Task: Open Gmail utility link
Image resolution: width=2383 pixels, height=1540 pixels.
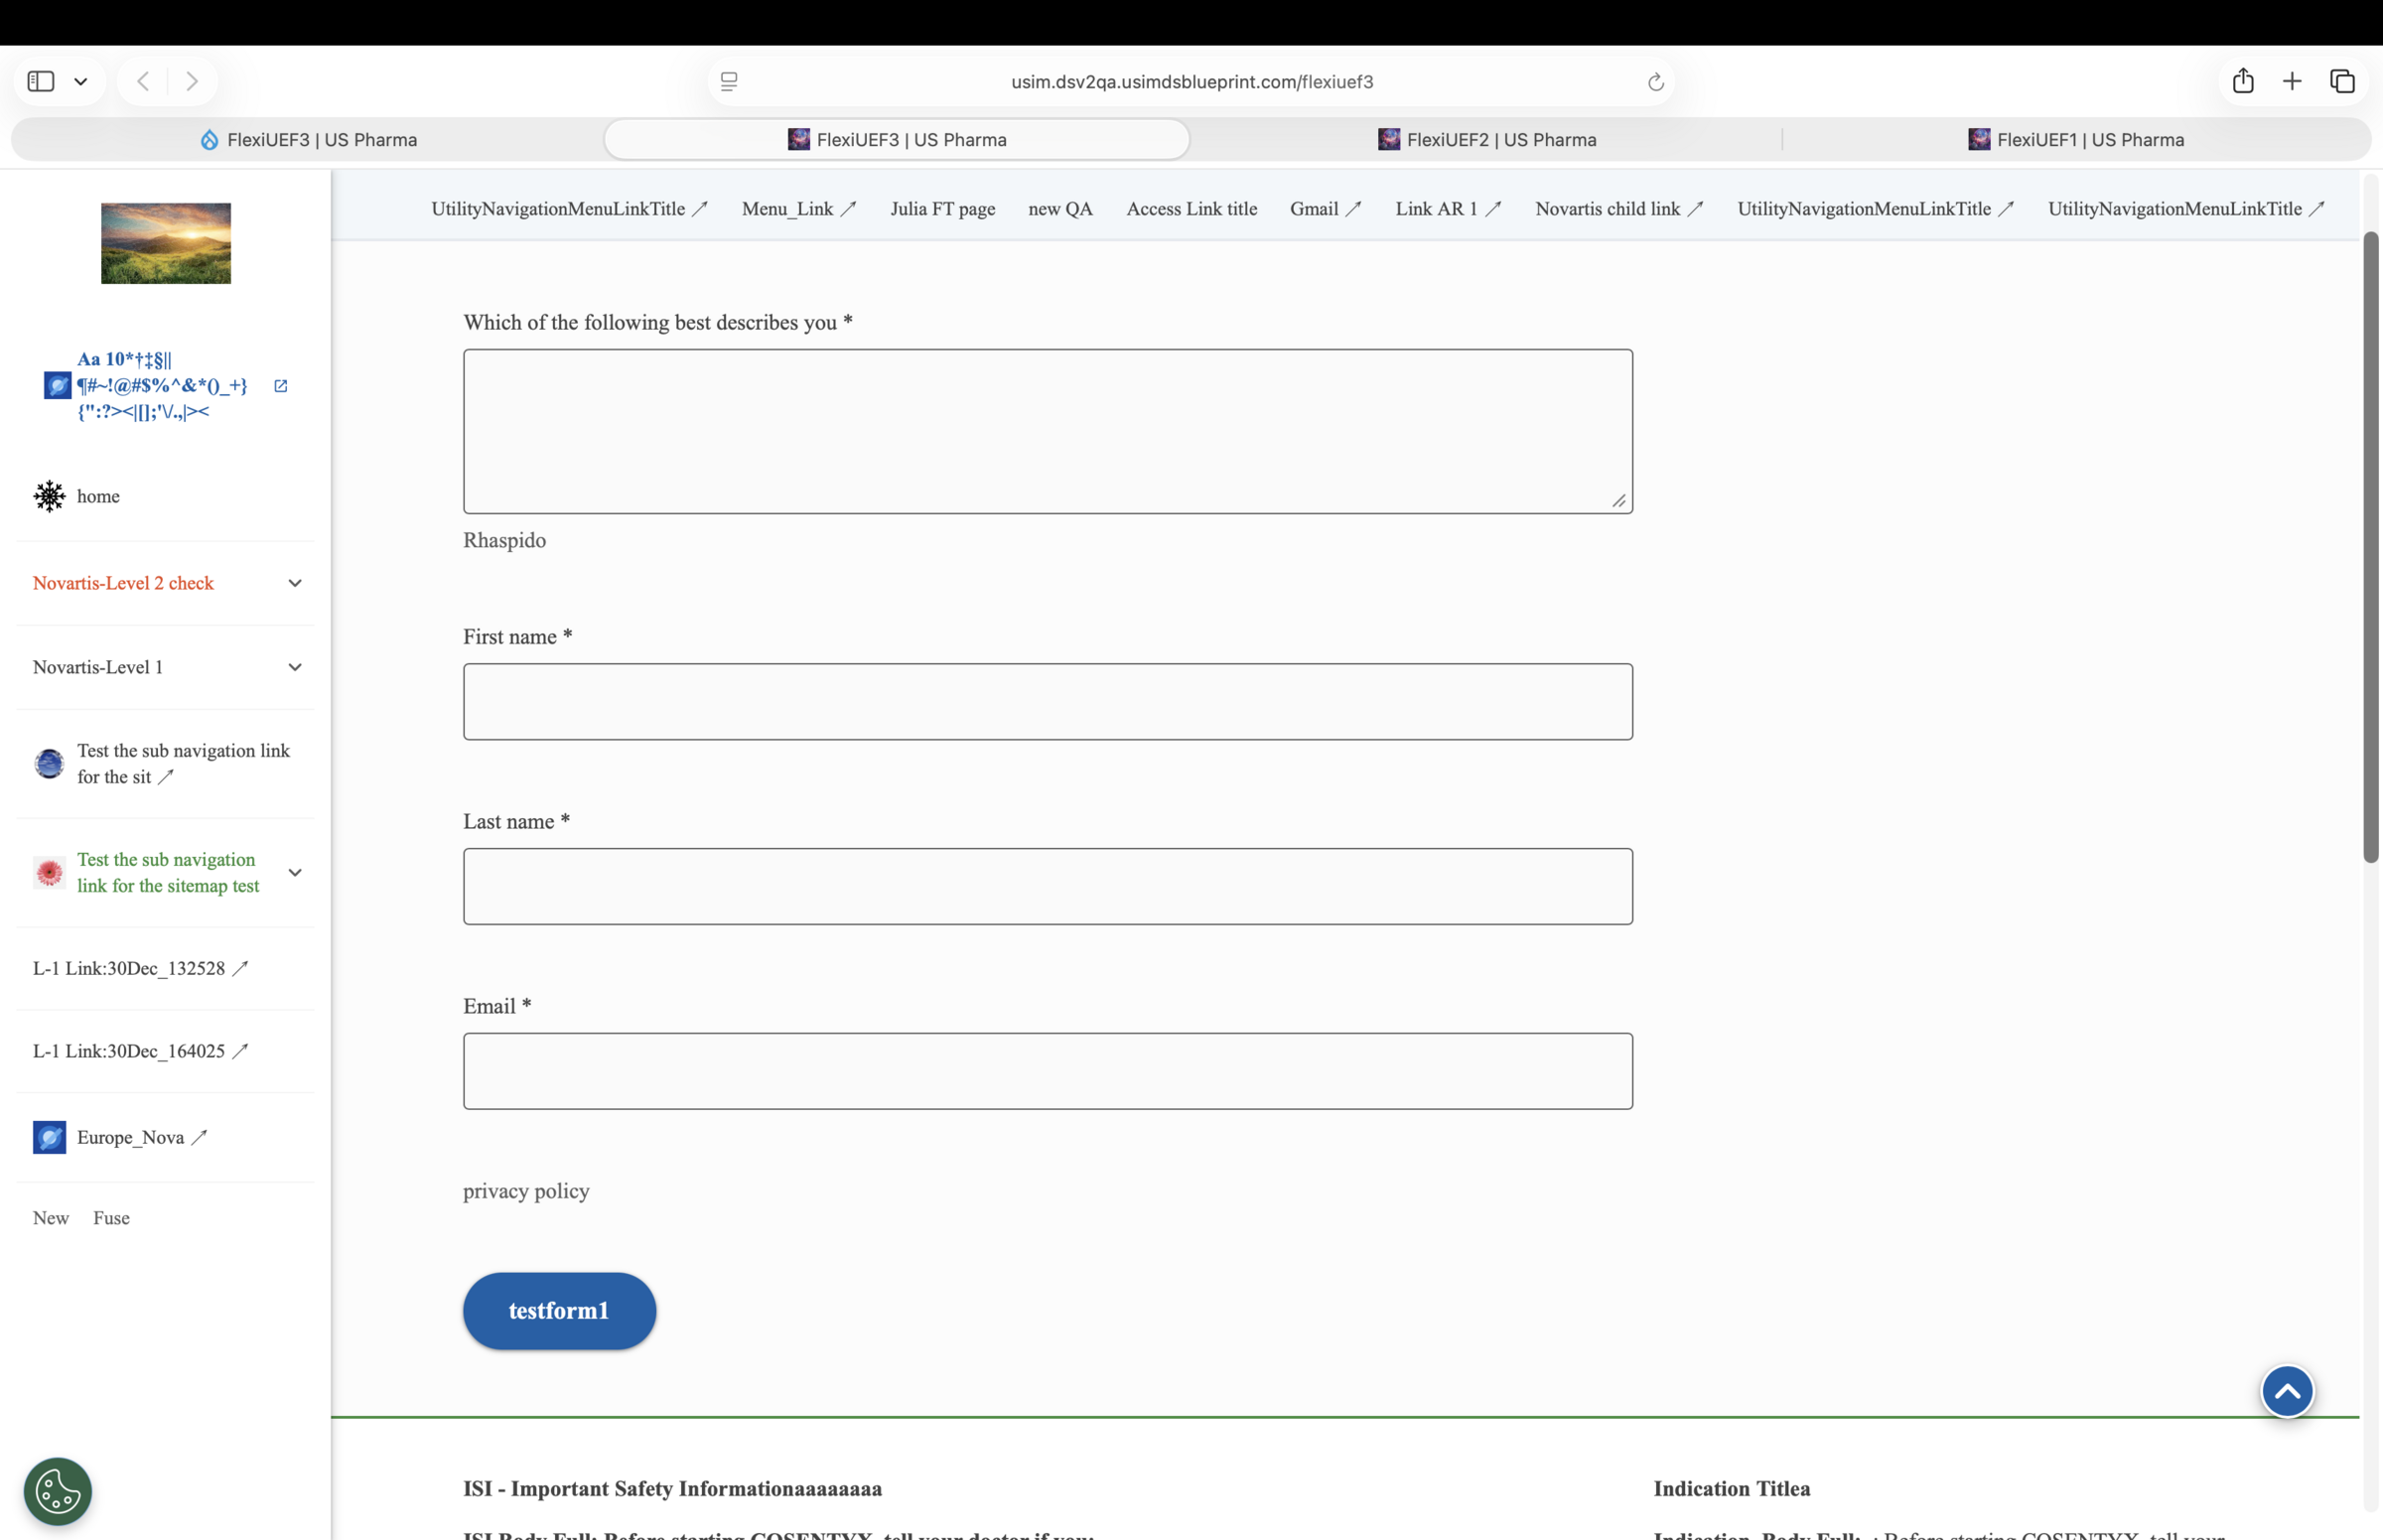Action: (1326, 209)
